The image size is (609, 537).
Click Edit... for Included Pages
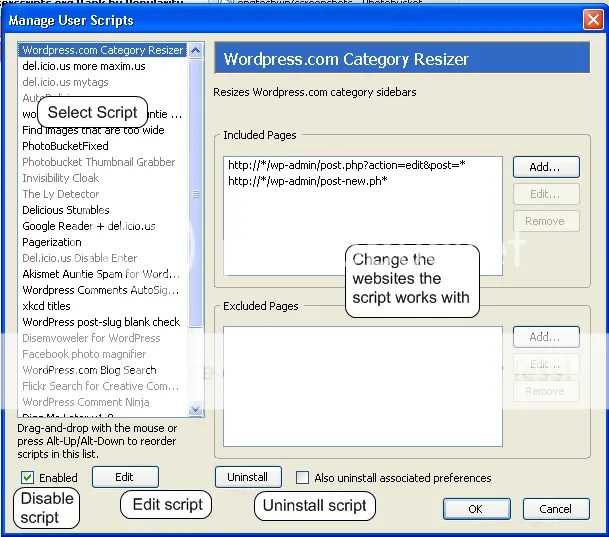coord(546,194)
